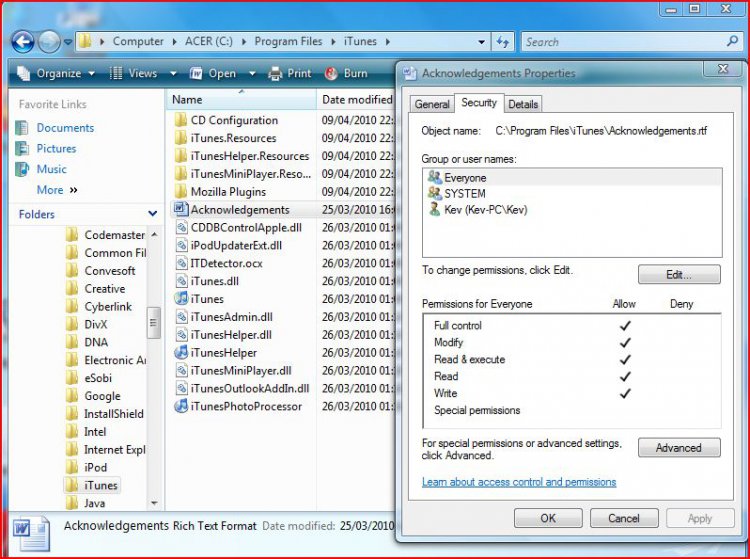
Task: Click OK in Properties dialog
Action: [548, 518]
